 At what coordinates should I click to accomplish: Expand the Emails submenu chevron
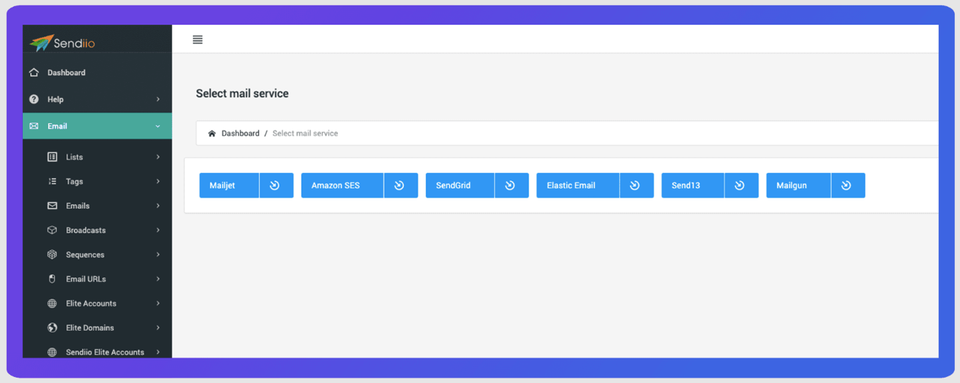[x=158, y=206]
